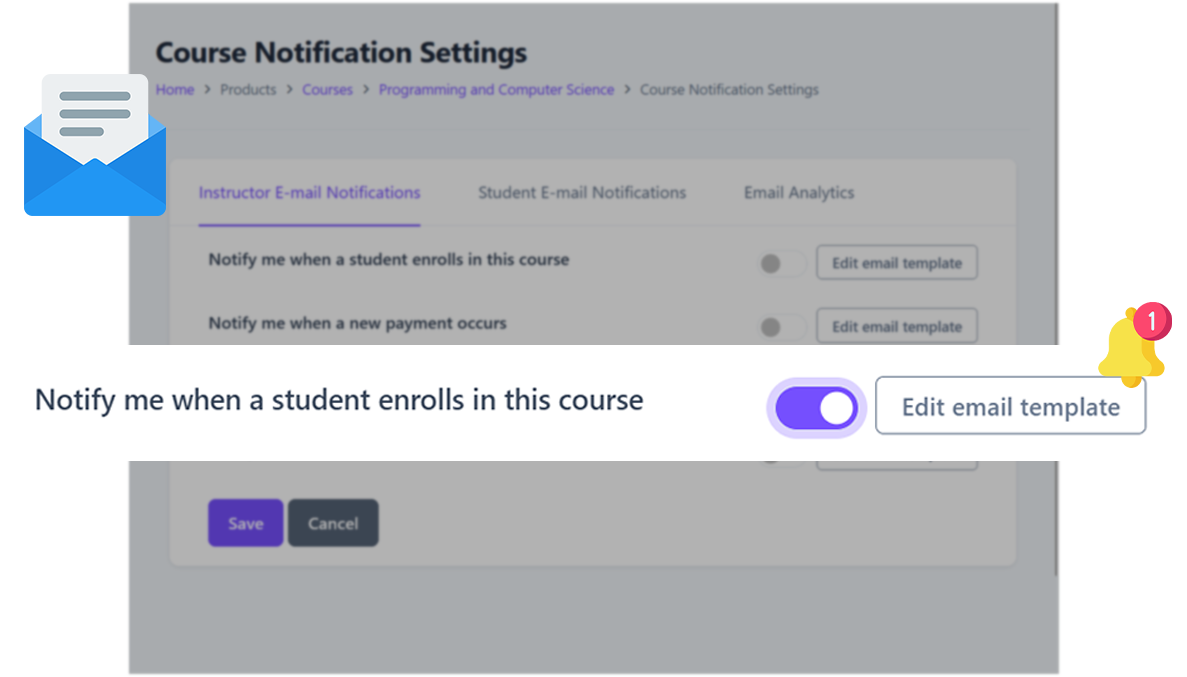The width and height of the screenshot is (1187, 677).
Task: Open the Courses breadcrumb link
Action: (327, 90)
